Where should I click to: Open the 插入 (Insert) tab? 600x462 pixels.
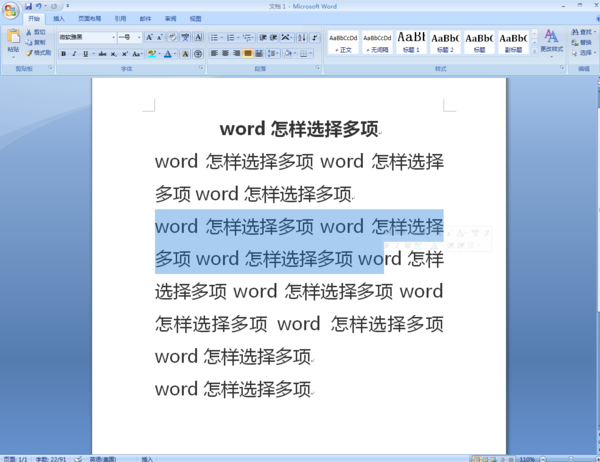click(x=59, y=18)
